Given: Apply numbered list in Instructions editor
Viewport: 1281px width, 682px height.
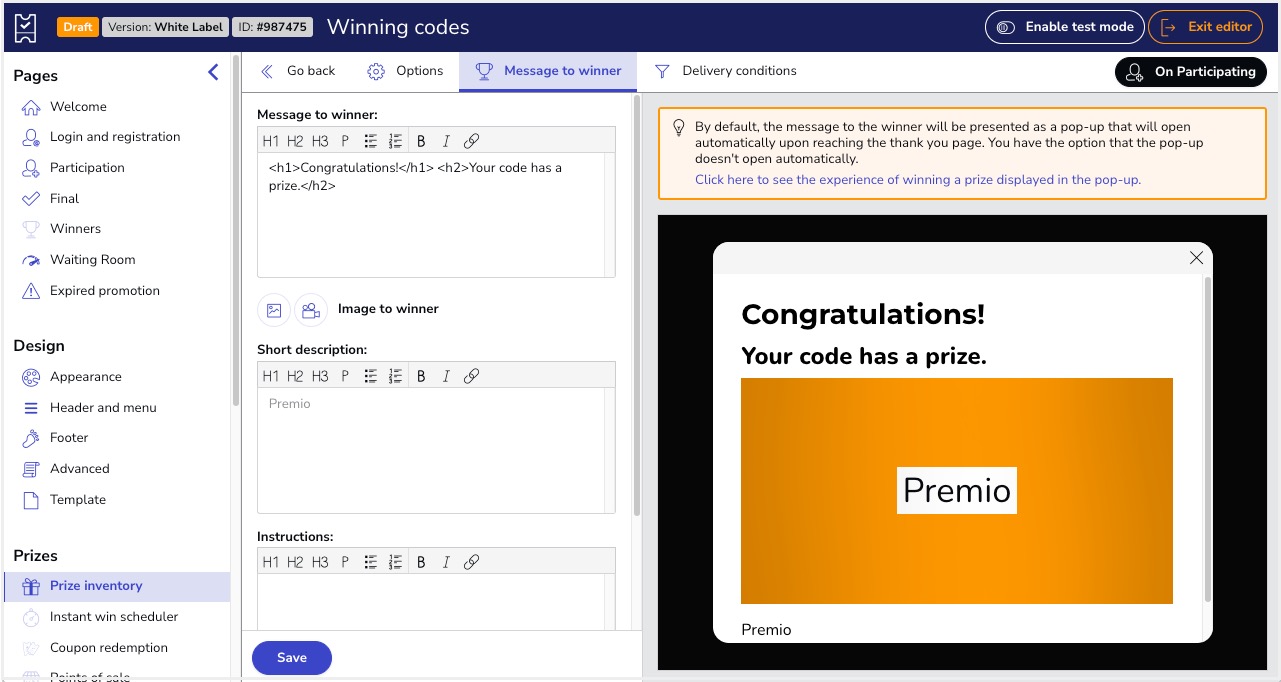Looking at the screenshot, I should point(395,562).
